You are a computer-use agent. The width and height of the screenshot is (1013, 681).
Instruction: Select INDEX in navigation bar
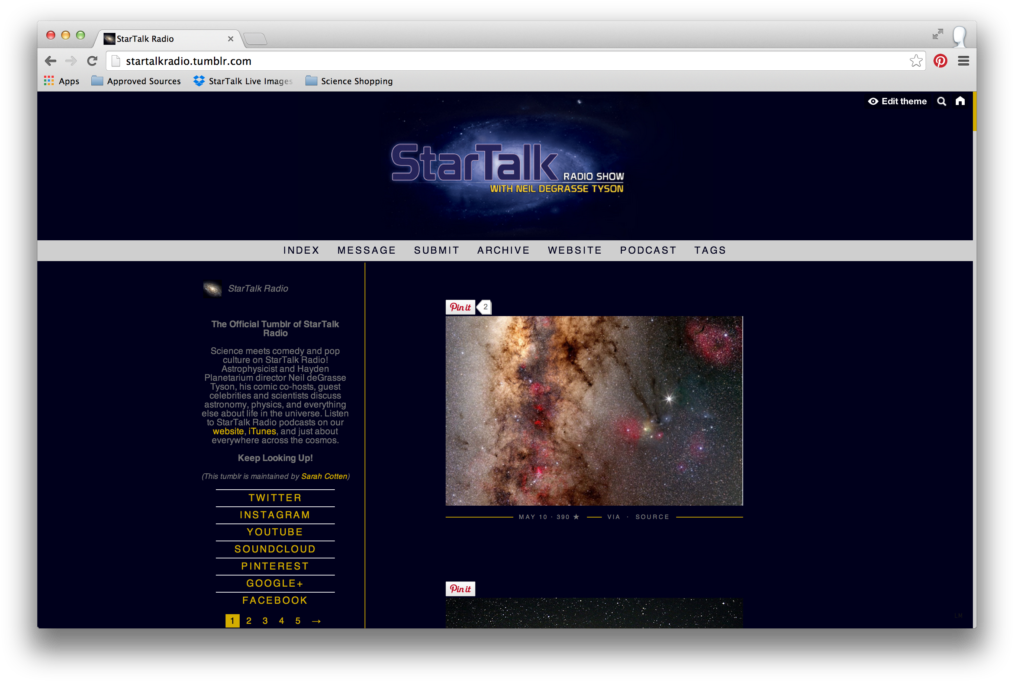click(301, 250)
